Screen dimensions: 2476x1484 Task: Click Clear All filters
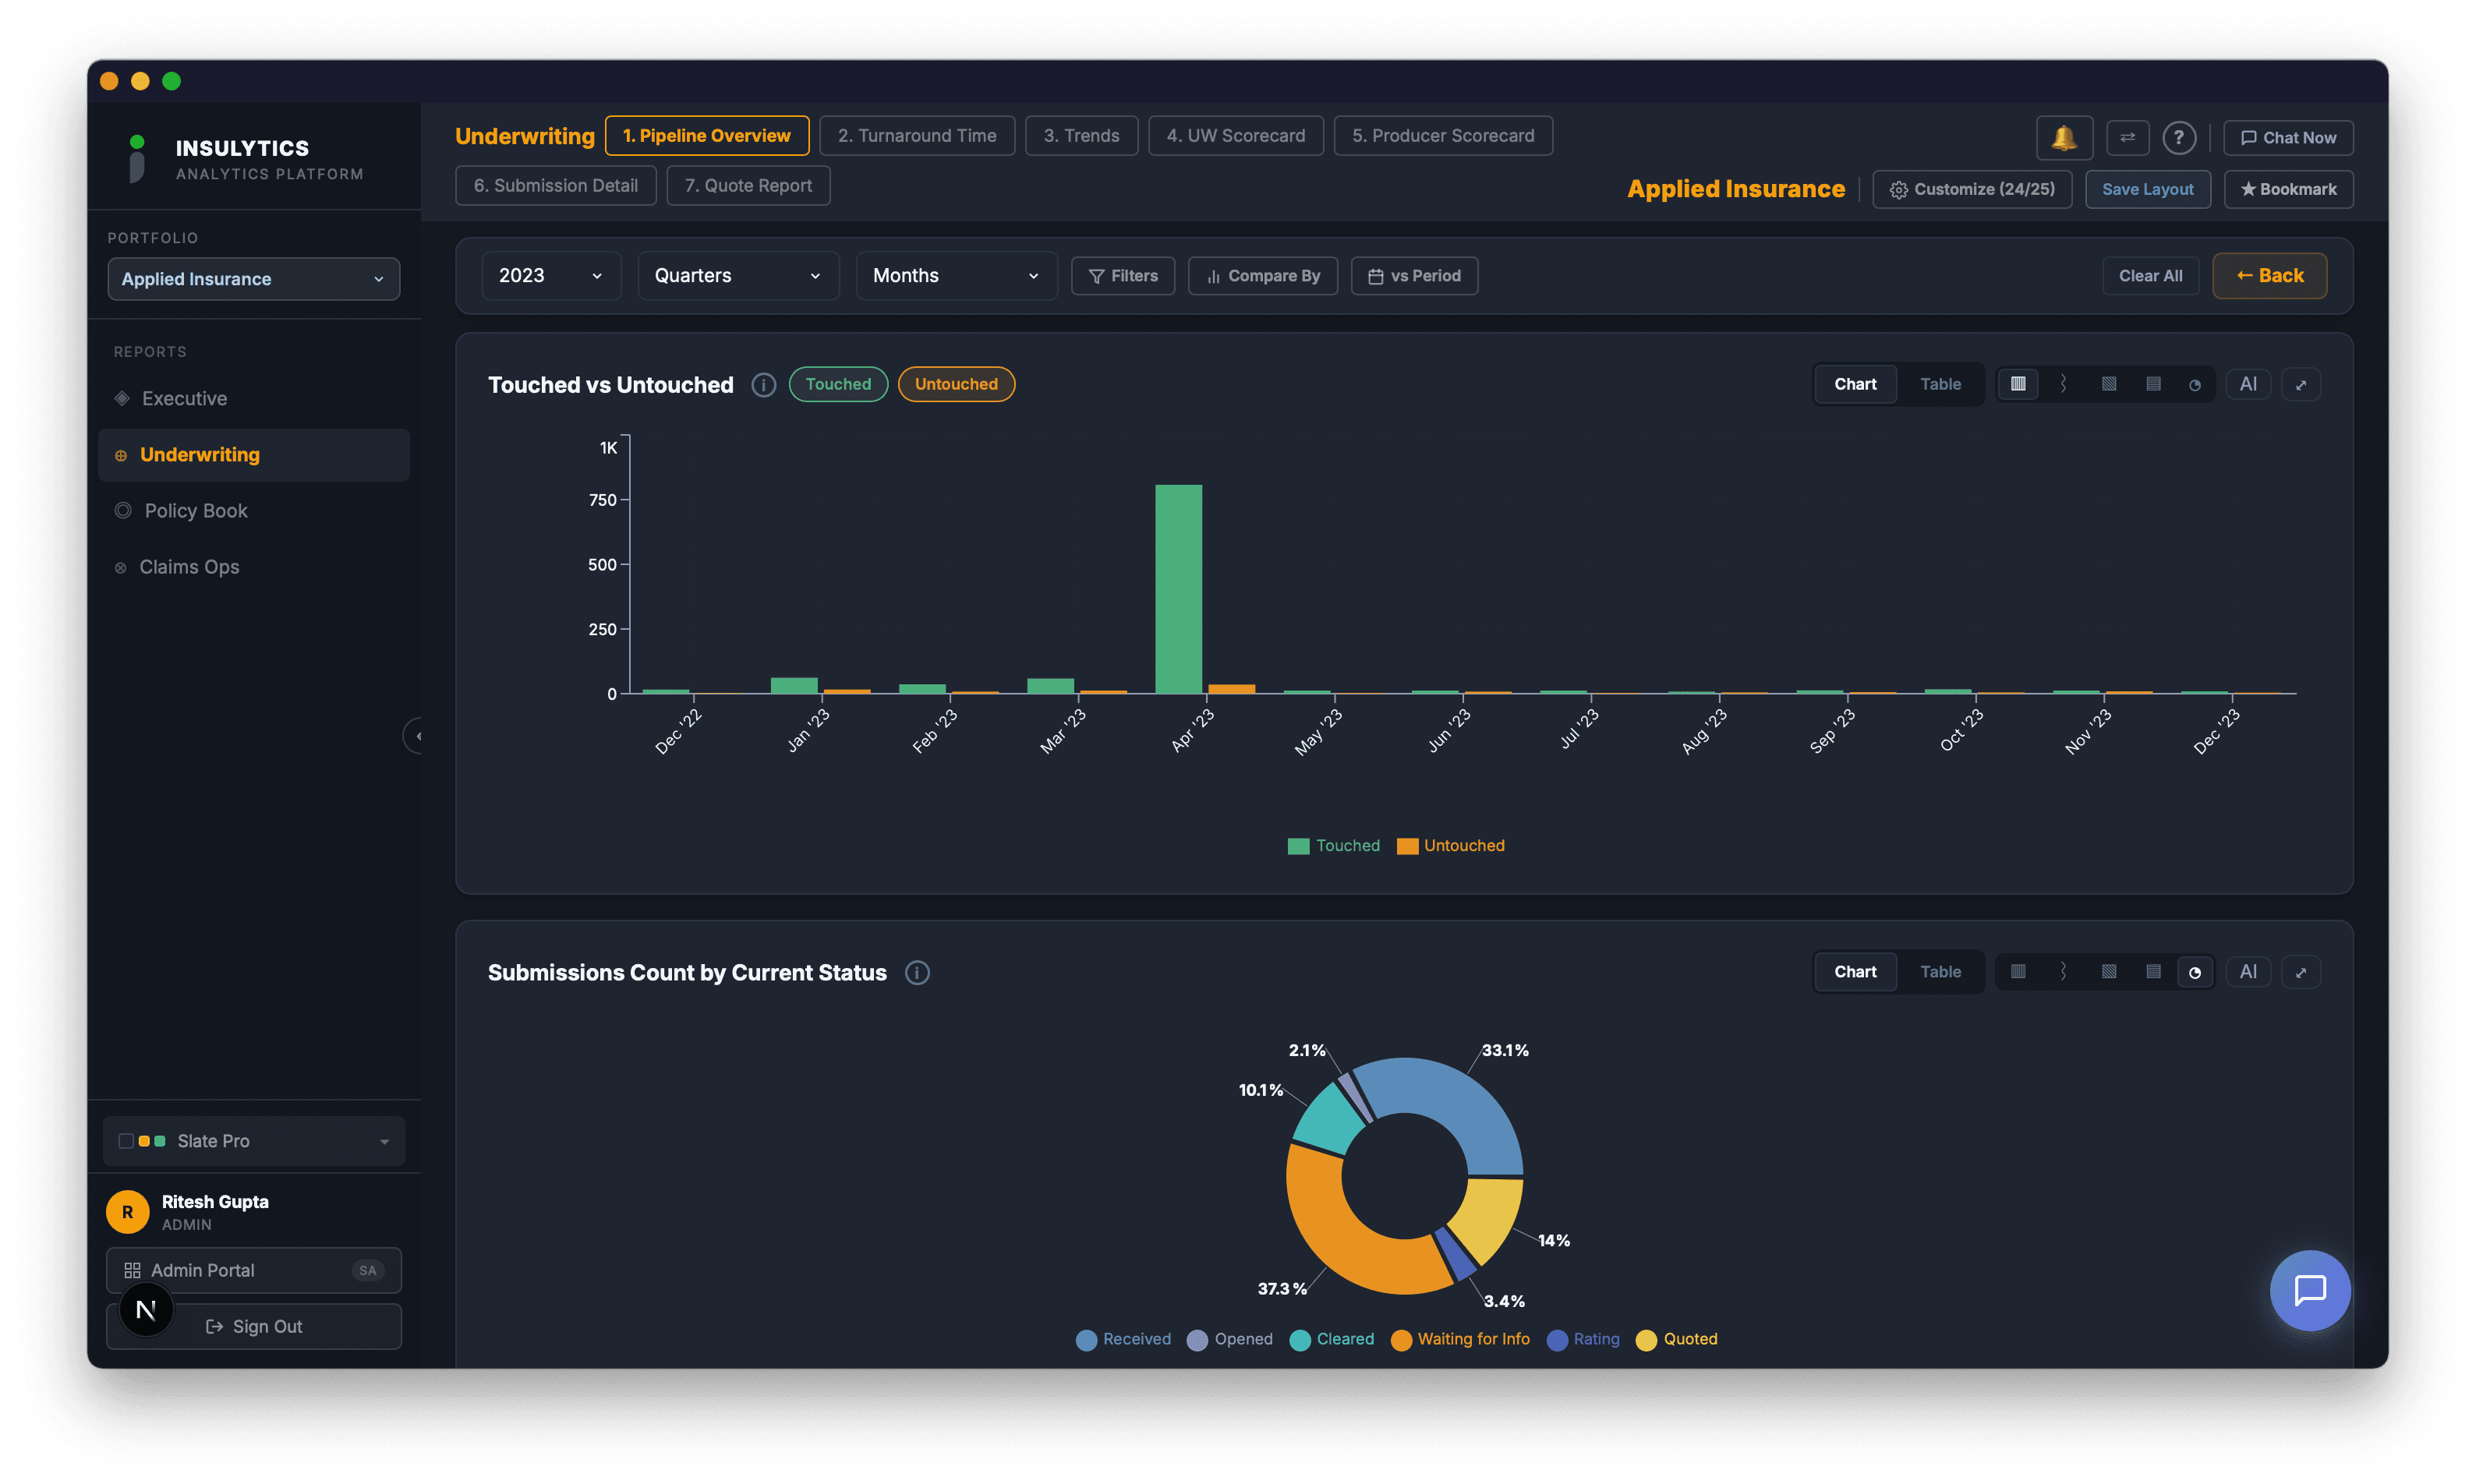(2150, 276)
